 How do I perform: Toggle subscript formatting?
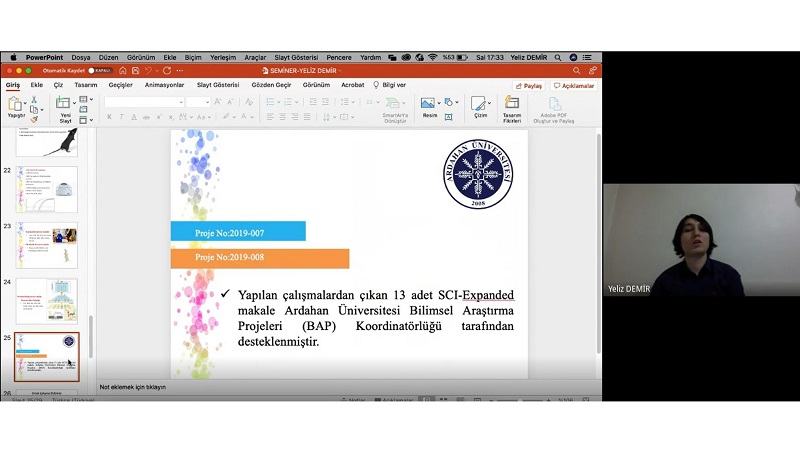click(x=171, y=117)
